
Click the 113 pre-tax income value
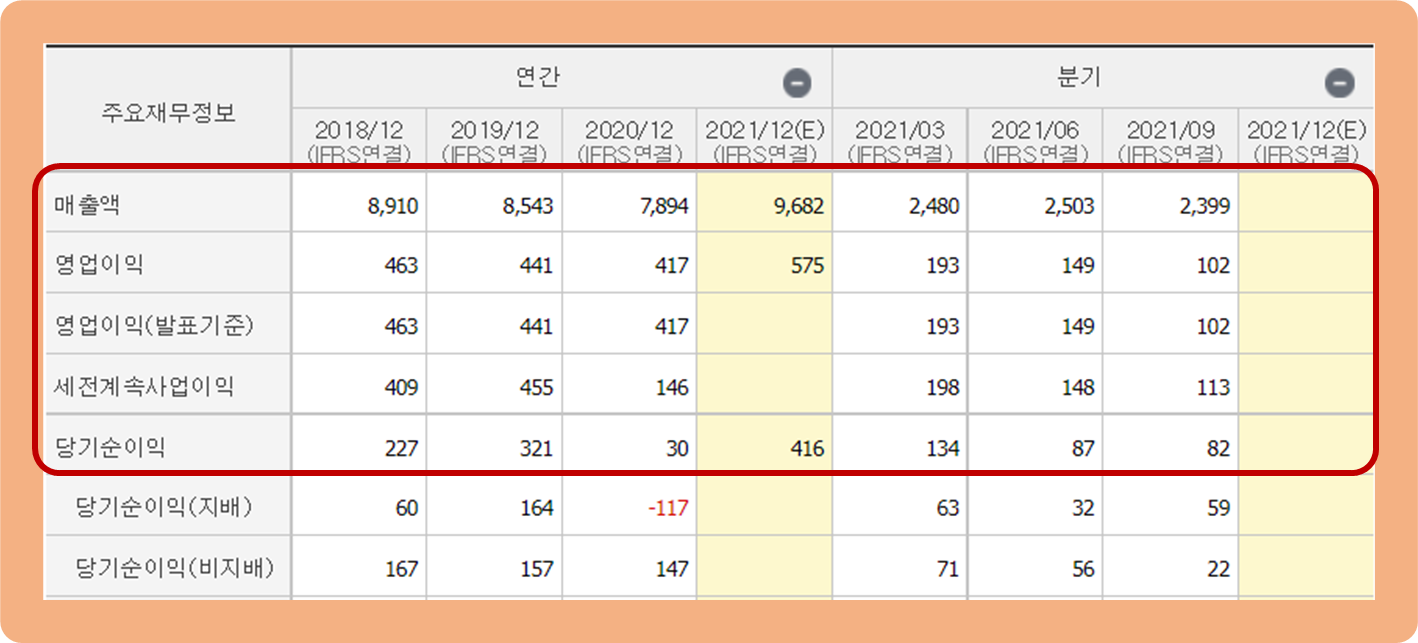pos(1213,387)
